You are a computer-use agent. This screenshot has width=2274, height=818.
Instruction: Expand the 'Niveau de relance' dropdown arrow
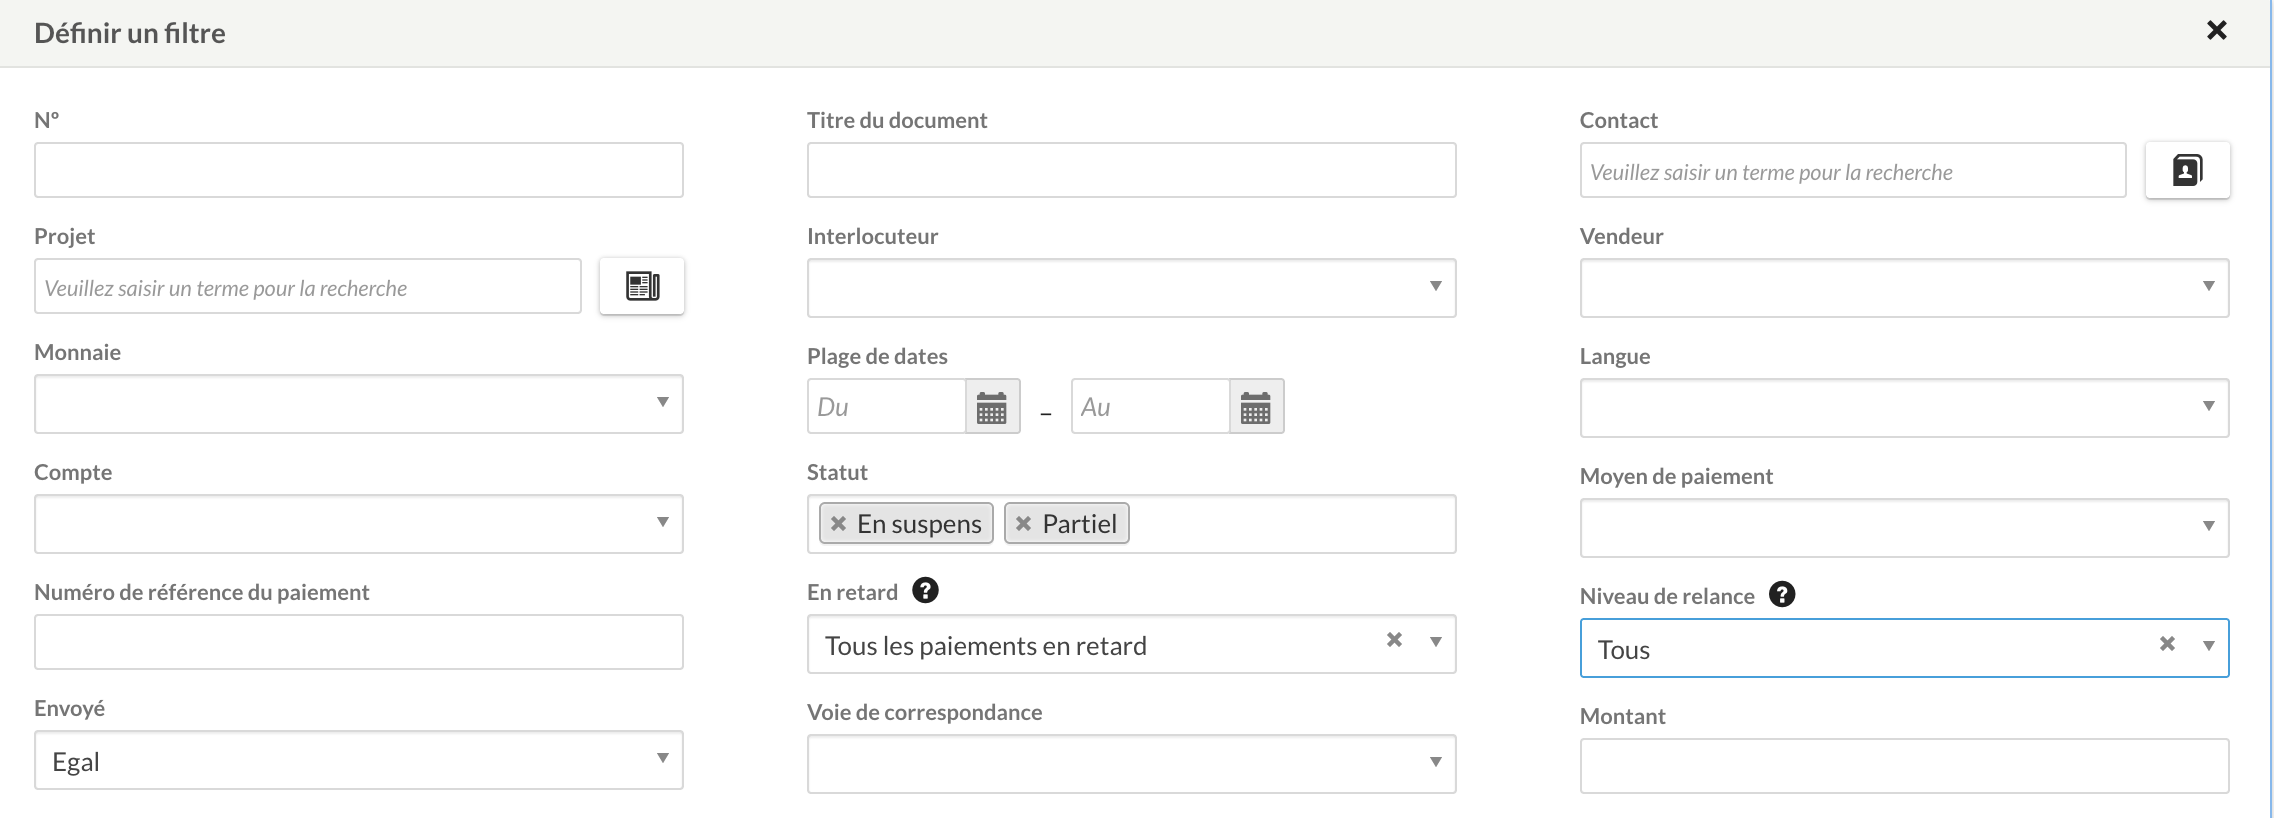[2208, 646]
